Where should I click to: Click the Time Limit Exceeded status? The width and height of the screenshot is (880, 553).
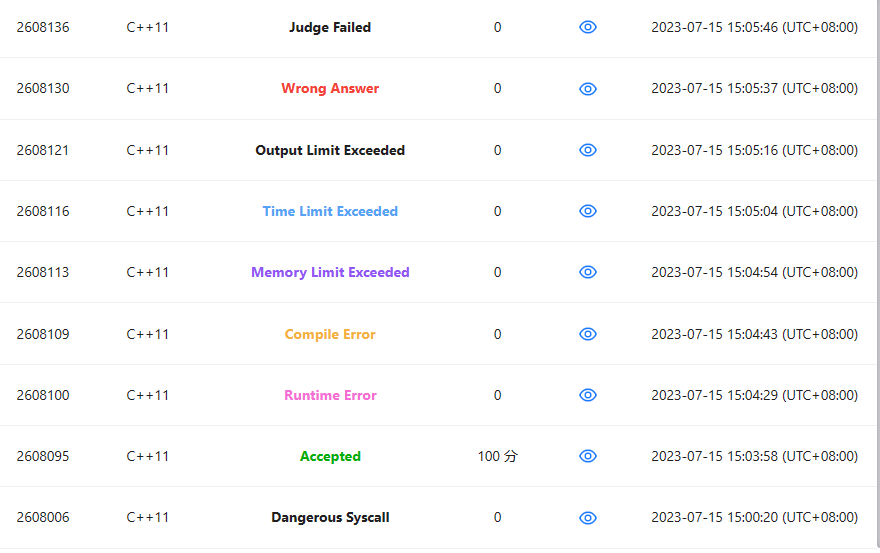click(x=330, y=211)
